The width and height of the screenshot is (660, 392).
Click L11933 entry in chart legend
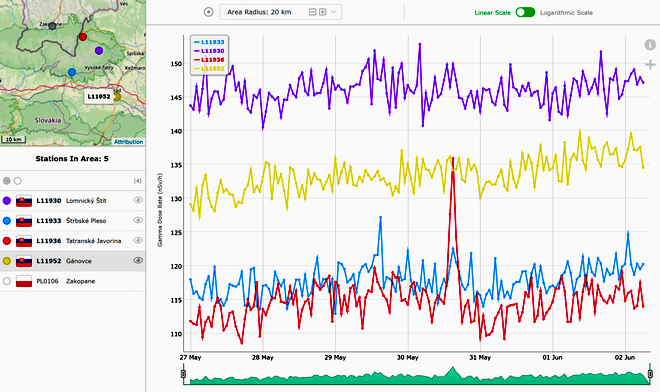209,42
